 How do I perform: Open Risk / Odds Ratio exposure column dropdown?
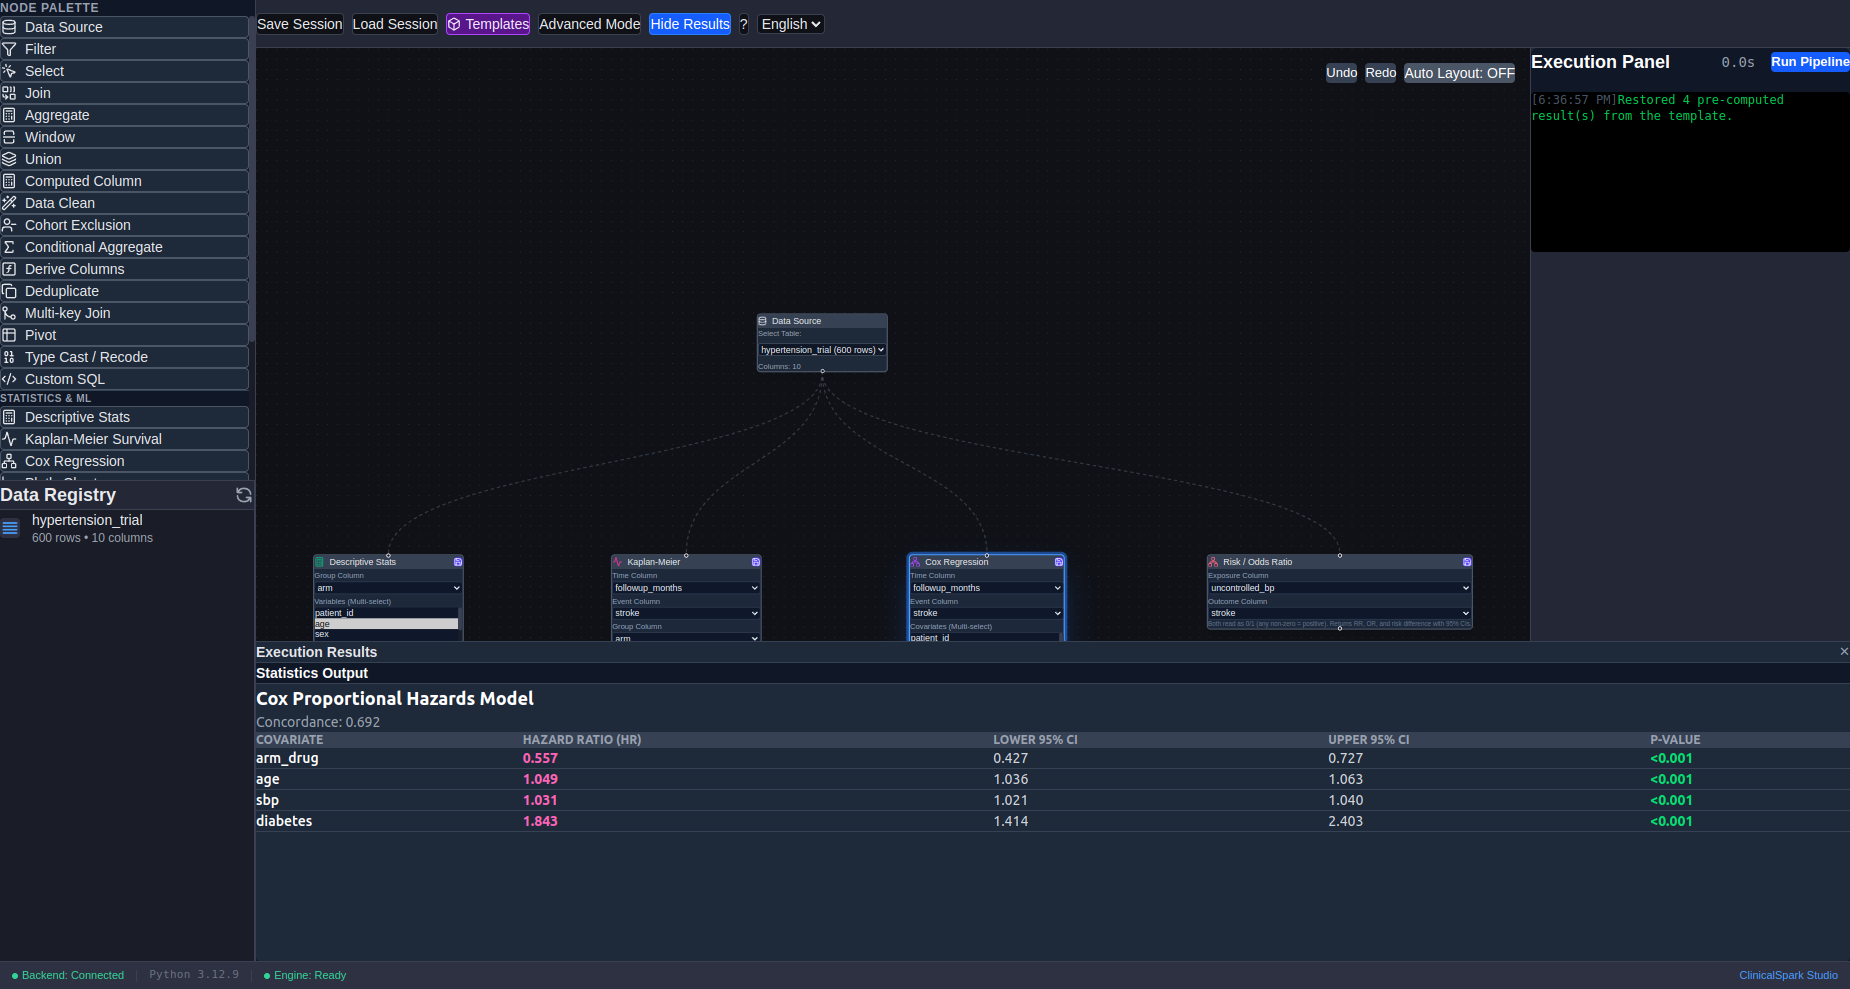click(1340, 588)
